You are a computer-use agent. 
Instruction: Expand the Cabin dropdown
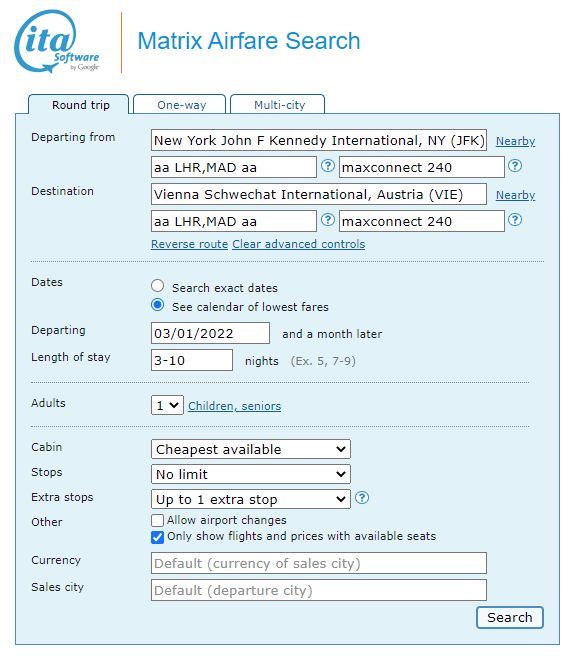251,449
